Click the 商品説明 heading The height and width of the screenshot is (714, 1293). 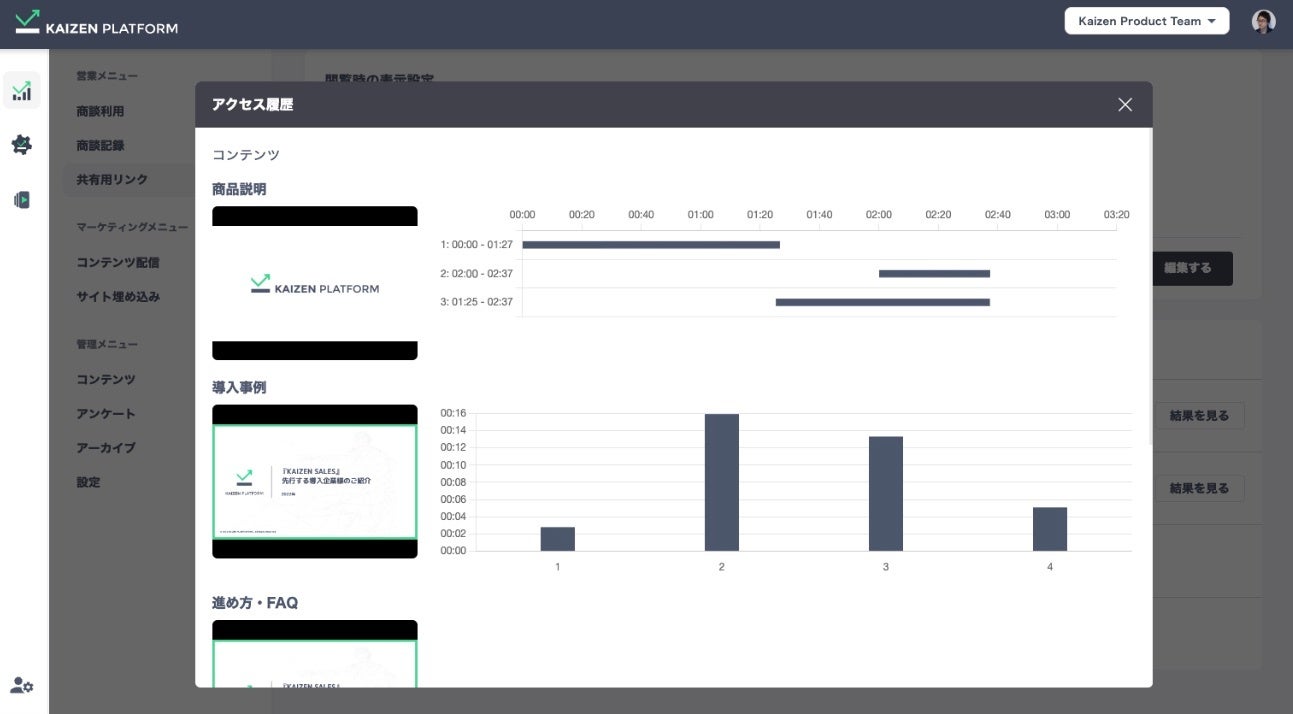point(239,189)
